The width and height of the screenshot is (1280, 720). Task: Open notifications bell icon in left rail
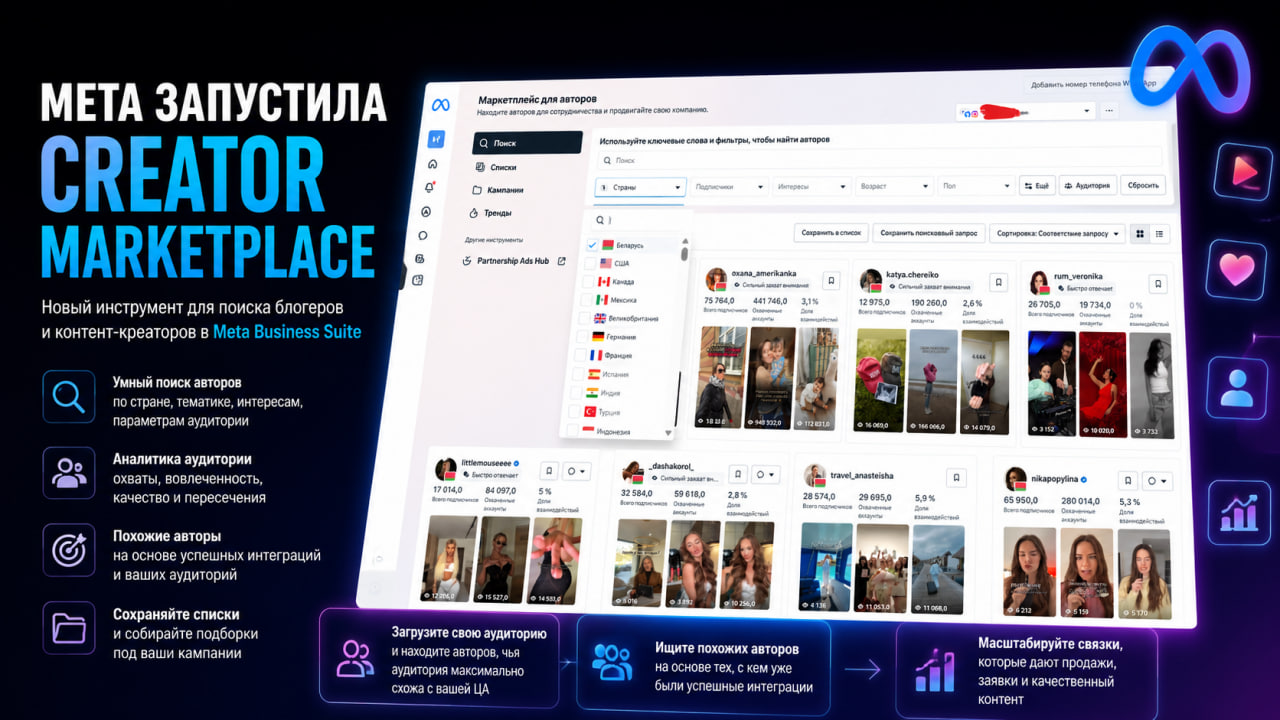tap(429, 187)
